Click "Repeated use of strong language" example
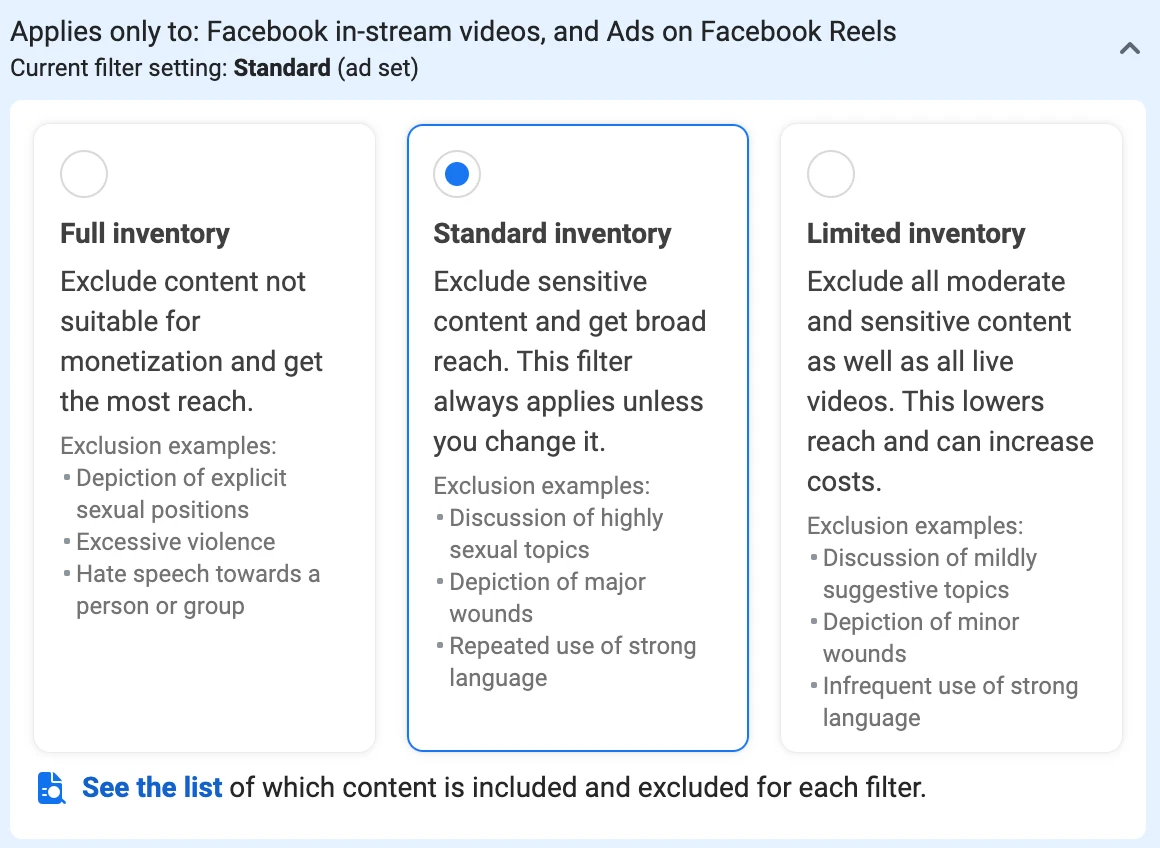The width and height of the screenshot is (1160, 848). coord(571,661)
